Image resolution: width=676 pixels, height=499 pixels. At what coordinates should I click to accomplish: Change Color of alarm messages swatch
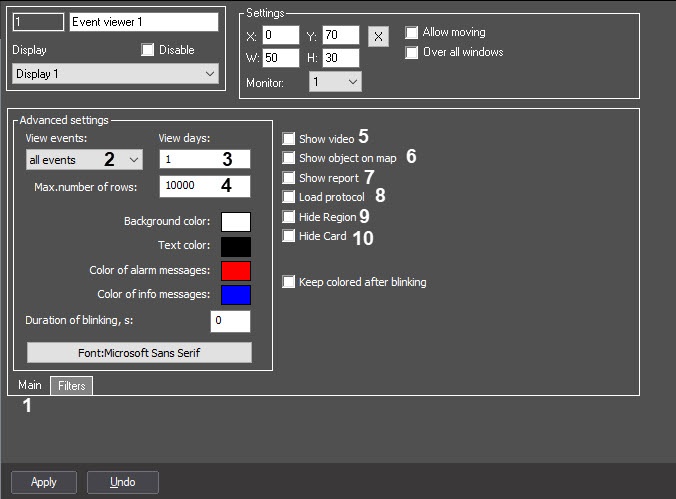point(236,271)
